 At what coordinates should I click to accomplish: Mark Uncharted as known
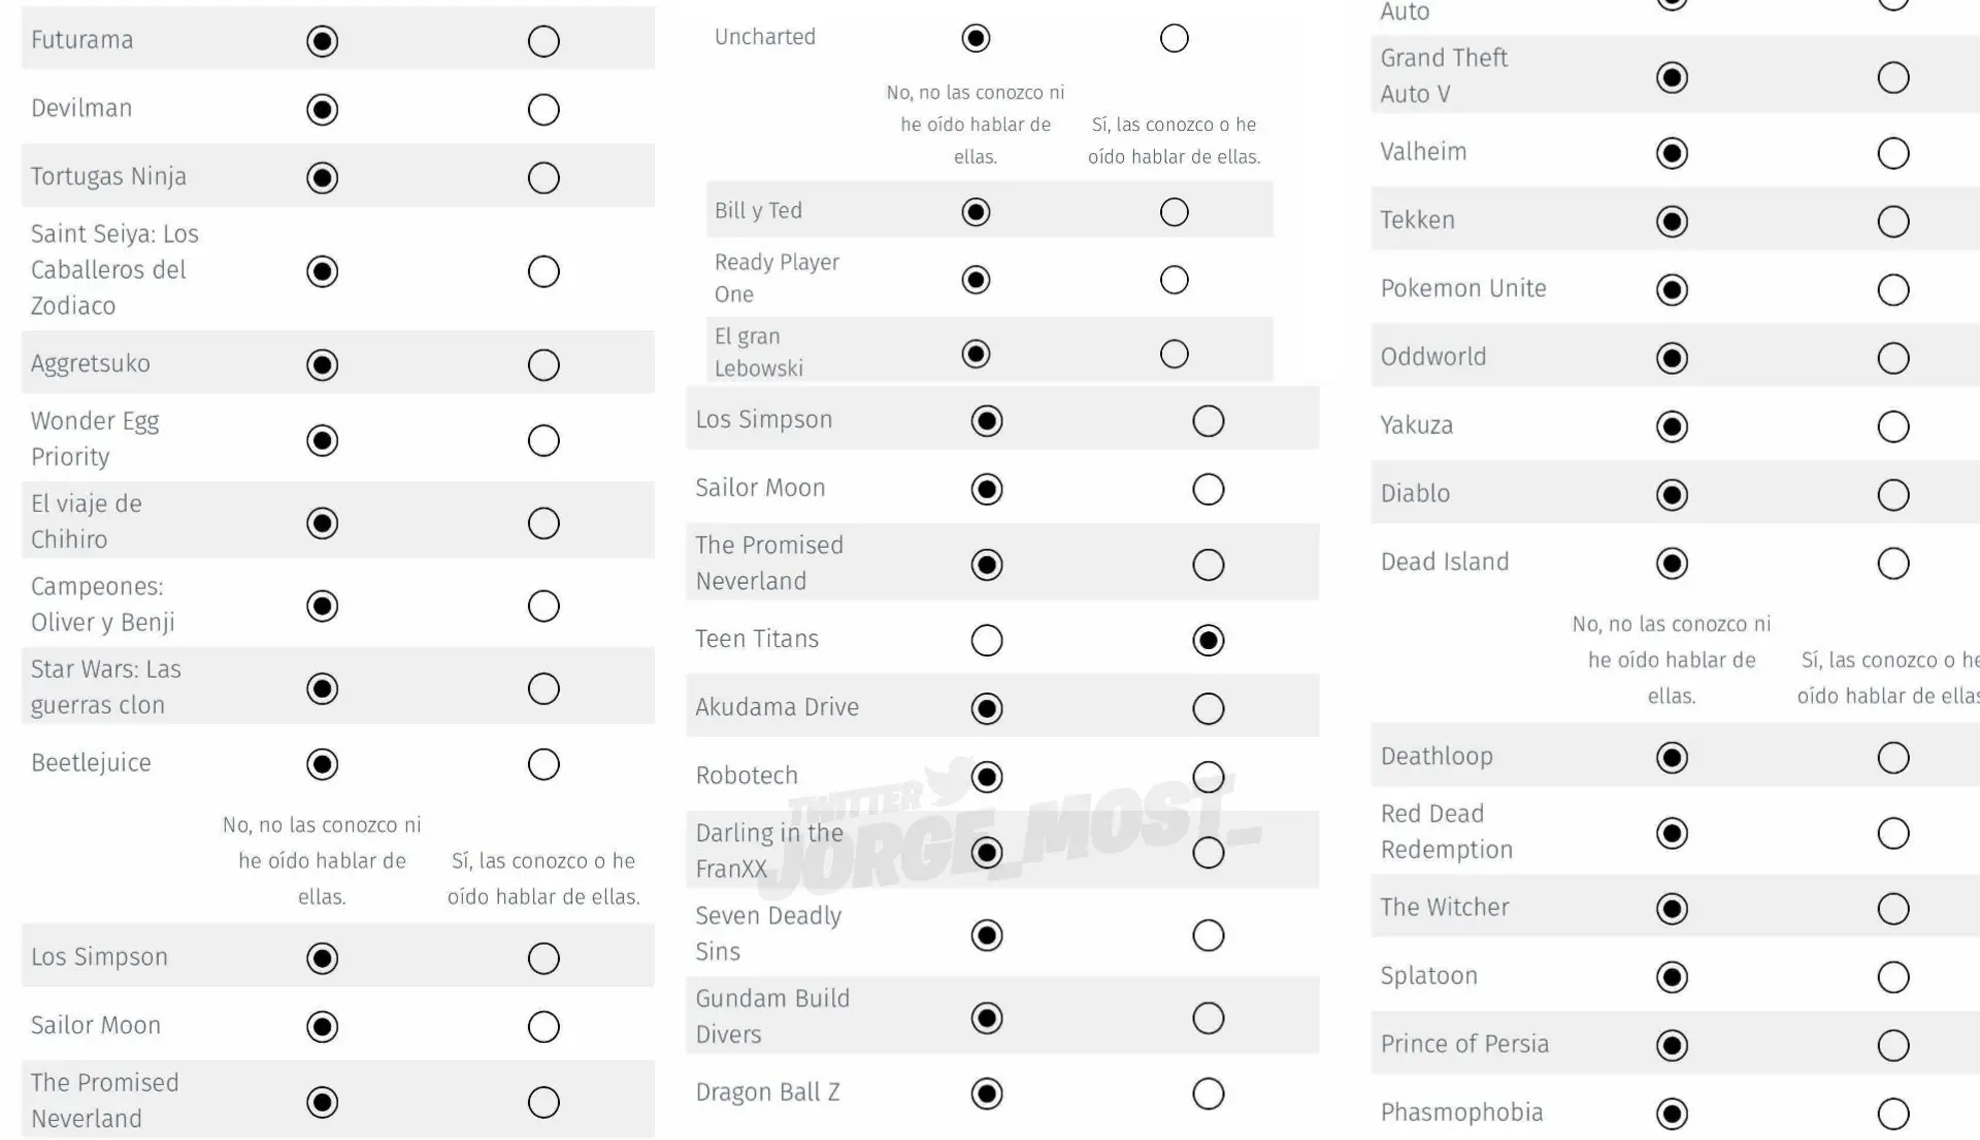tap(1174, 38)
